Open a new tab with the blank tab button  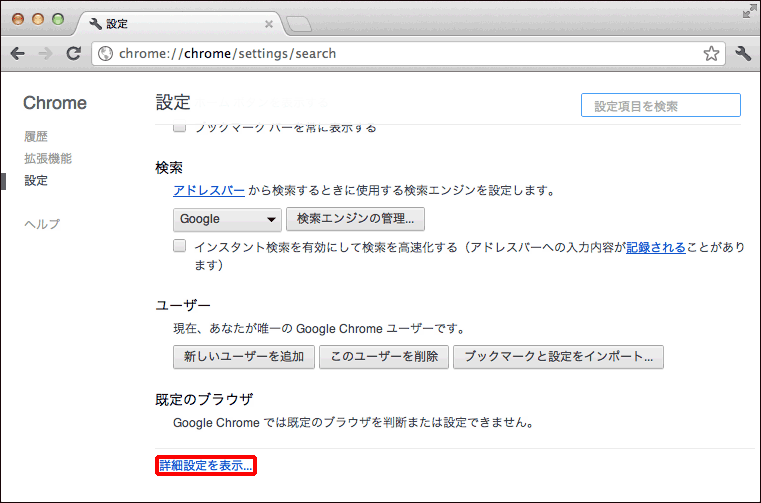pyautogui.click(x=298, y=24)
